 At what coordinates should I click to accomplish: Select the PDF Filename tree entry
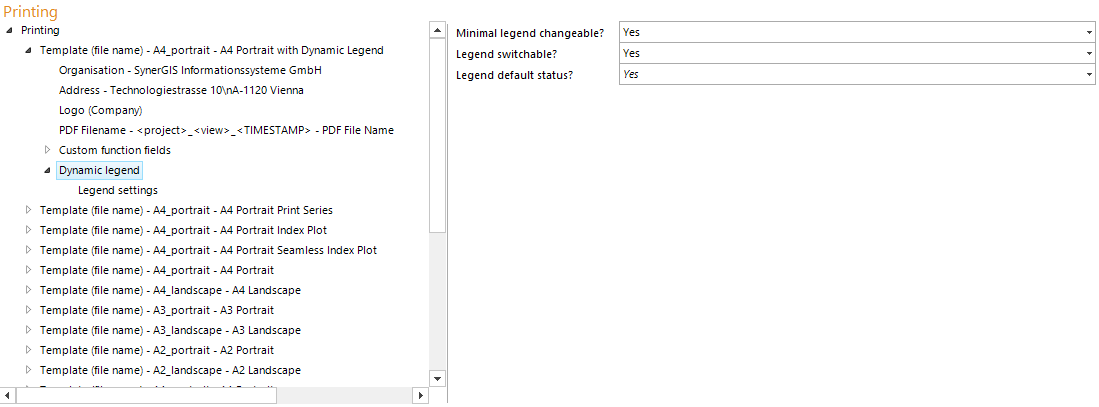tap(226, 130)
